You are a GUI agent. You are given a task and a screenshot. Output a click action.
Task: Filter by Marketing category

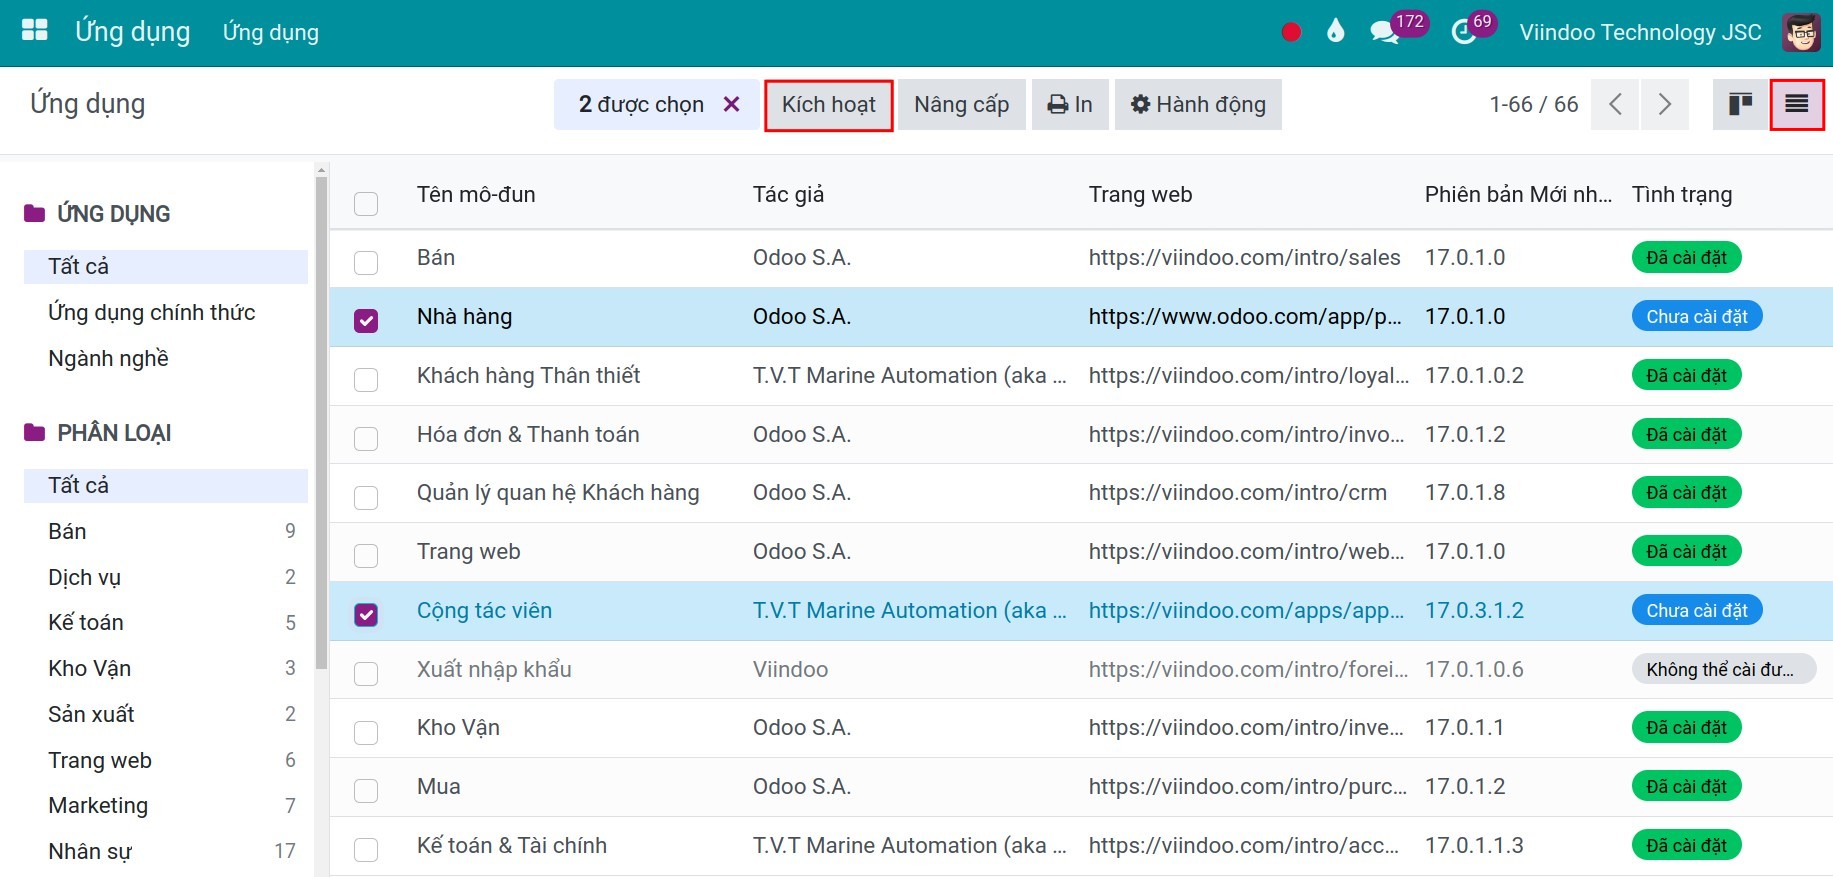[x=166, y=805]
